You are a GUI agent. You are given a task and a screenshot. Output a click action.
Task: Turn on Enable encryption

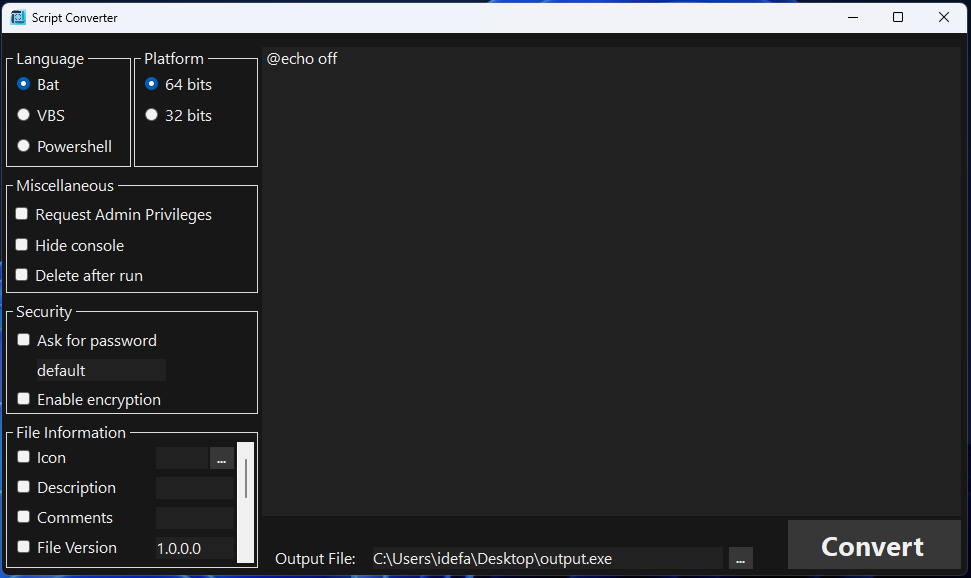(24, 399)
